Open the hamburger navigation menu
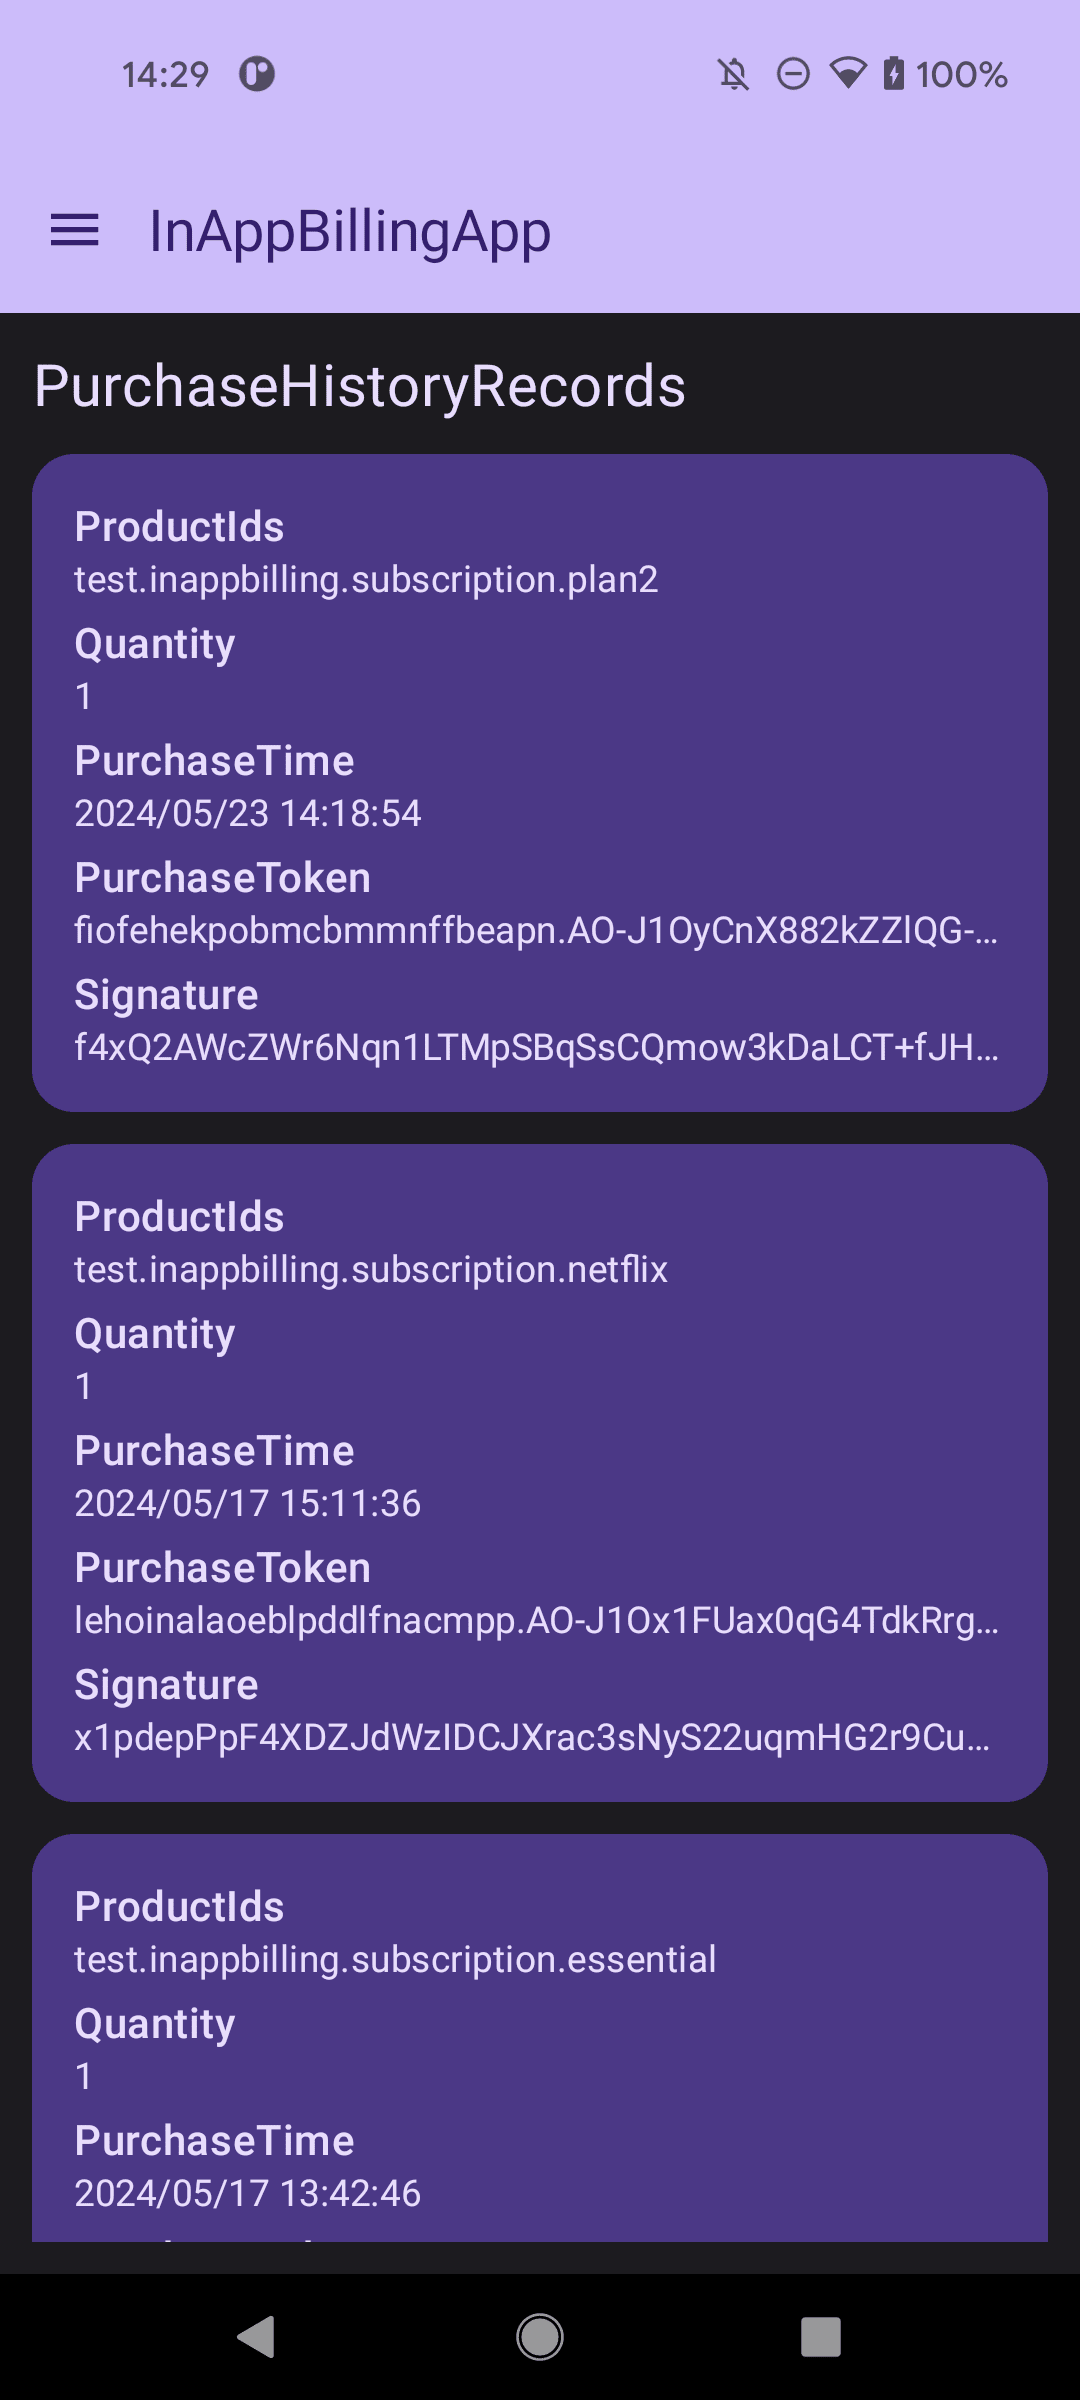The height and width of the screenshot is (2400, 1080). point(75,231)
